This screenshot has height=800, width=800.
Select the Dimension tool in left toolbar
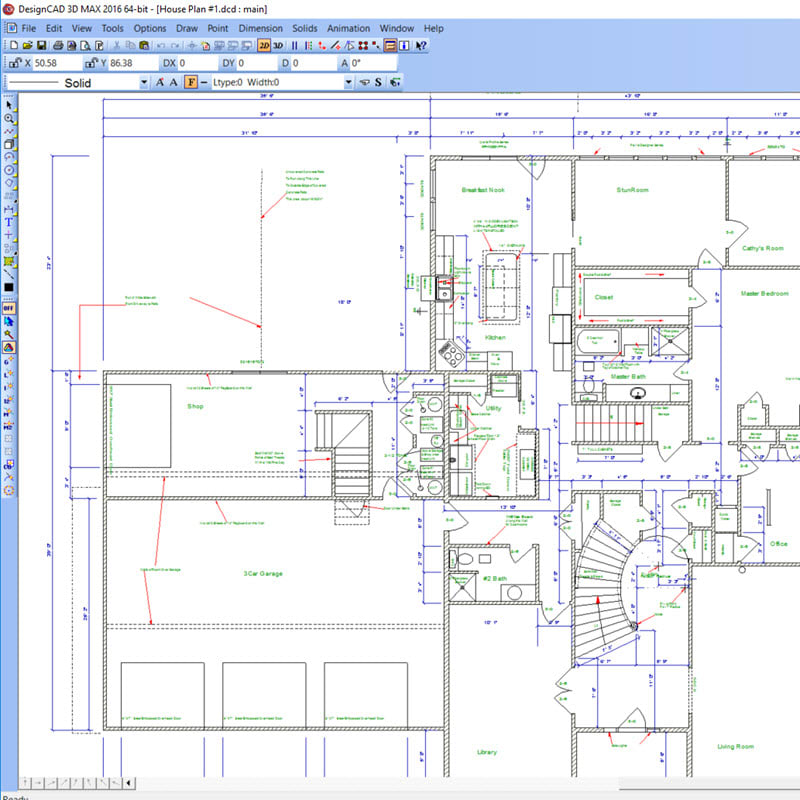9,209
